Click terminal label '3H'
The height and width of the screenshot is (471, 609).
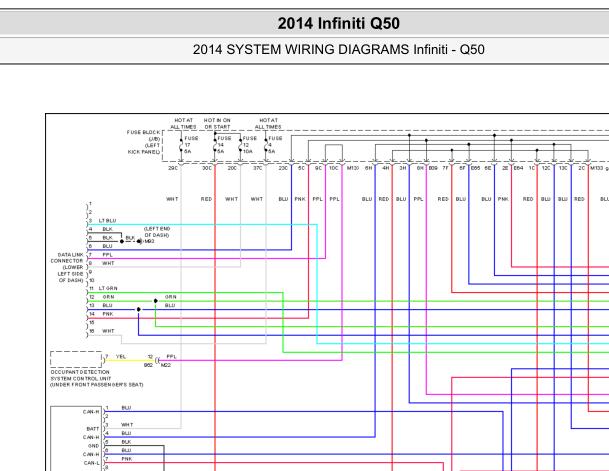tap(403, 168)
